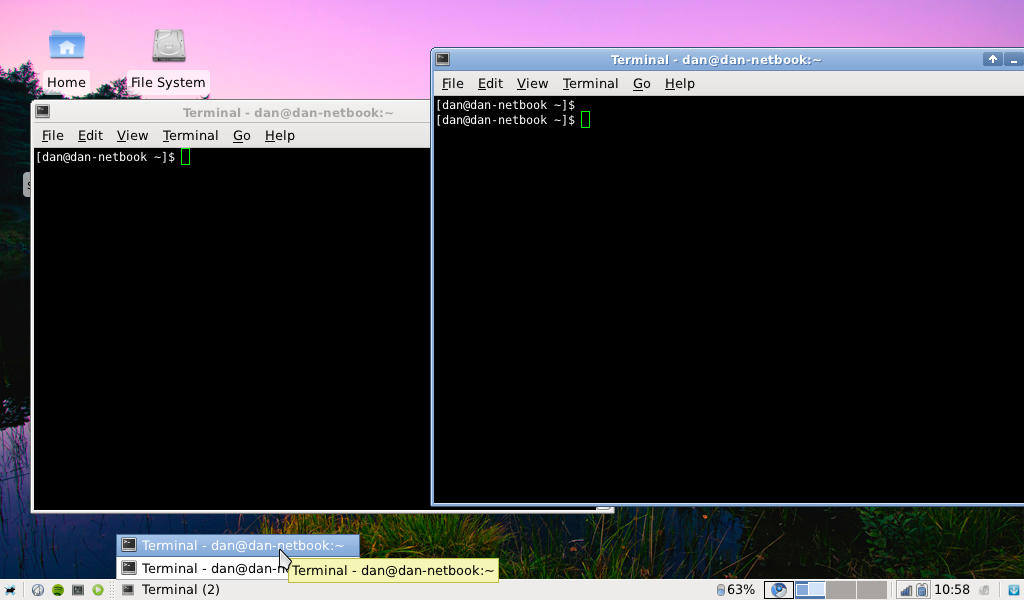The image size is (1024, 600).
Task: Click the blue download arrow panel icon
Action: (1013, 590)
